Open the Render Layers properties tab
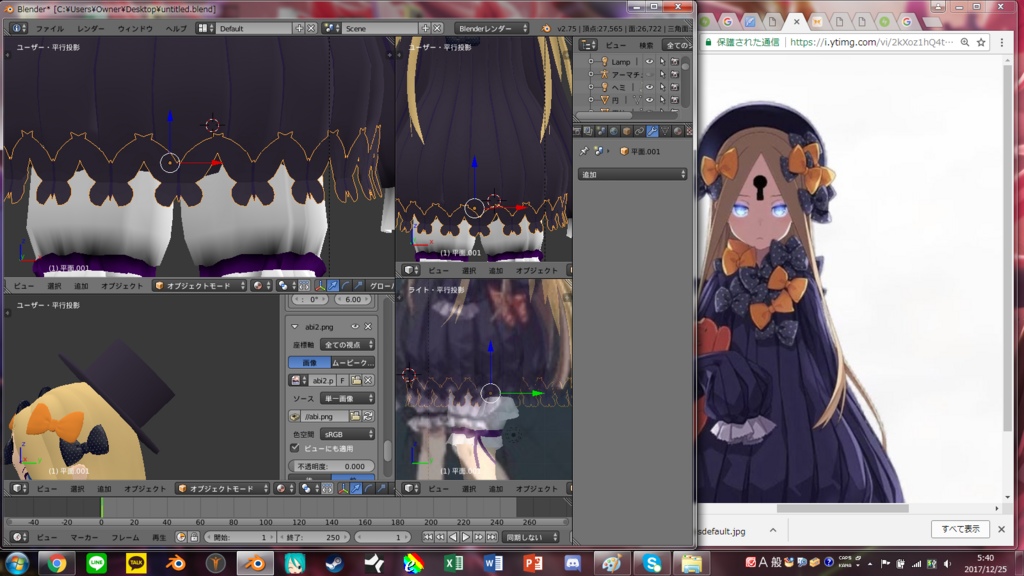The height and width of the screenshot is (576, 1024). (588, 131)
